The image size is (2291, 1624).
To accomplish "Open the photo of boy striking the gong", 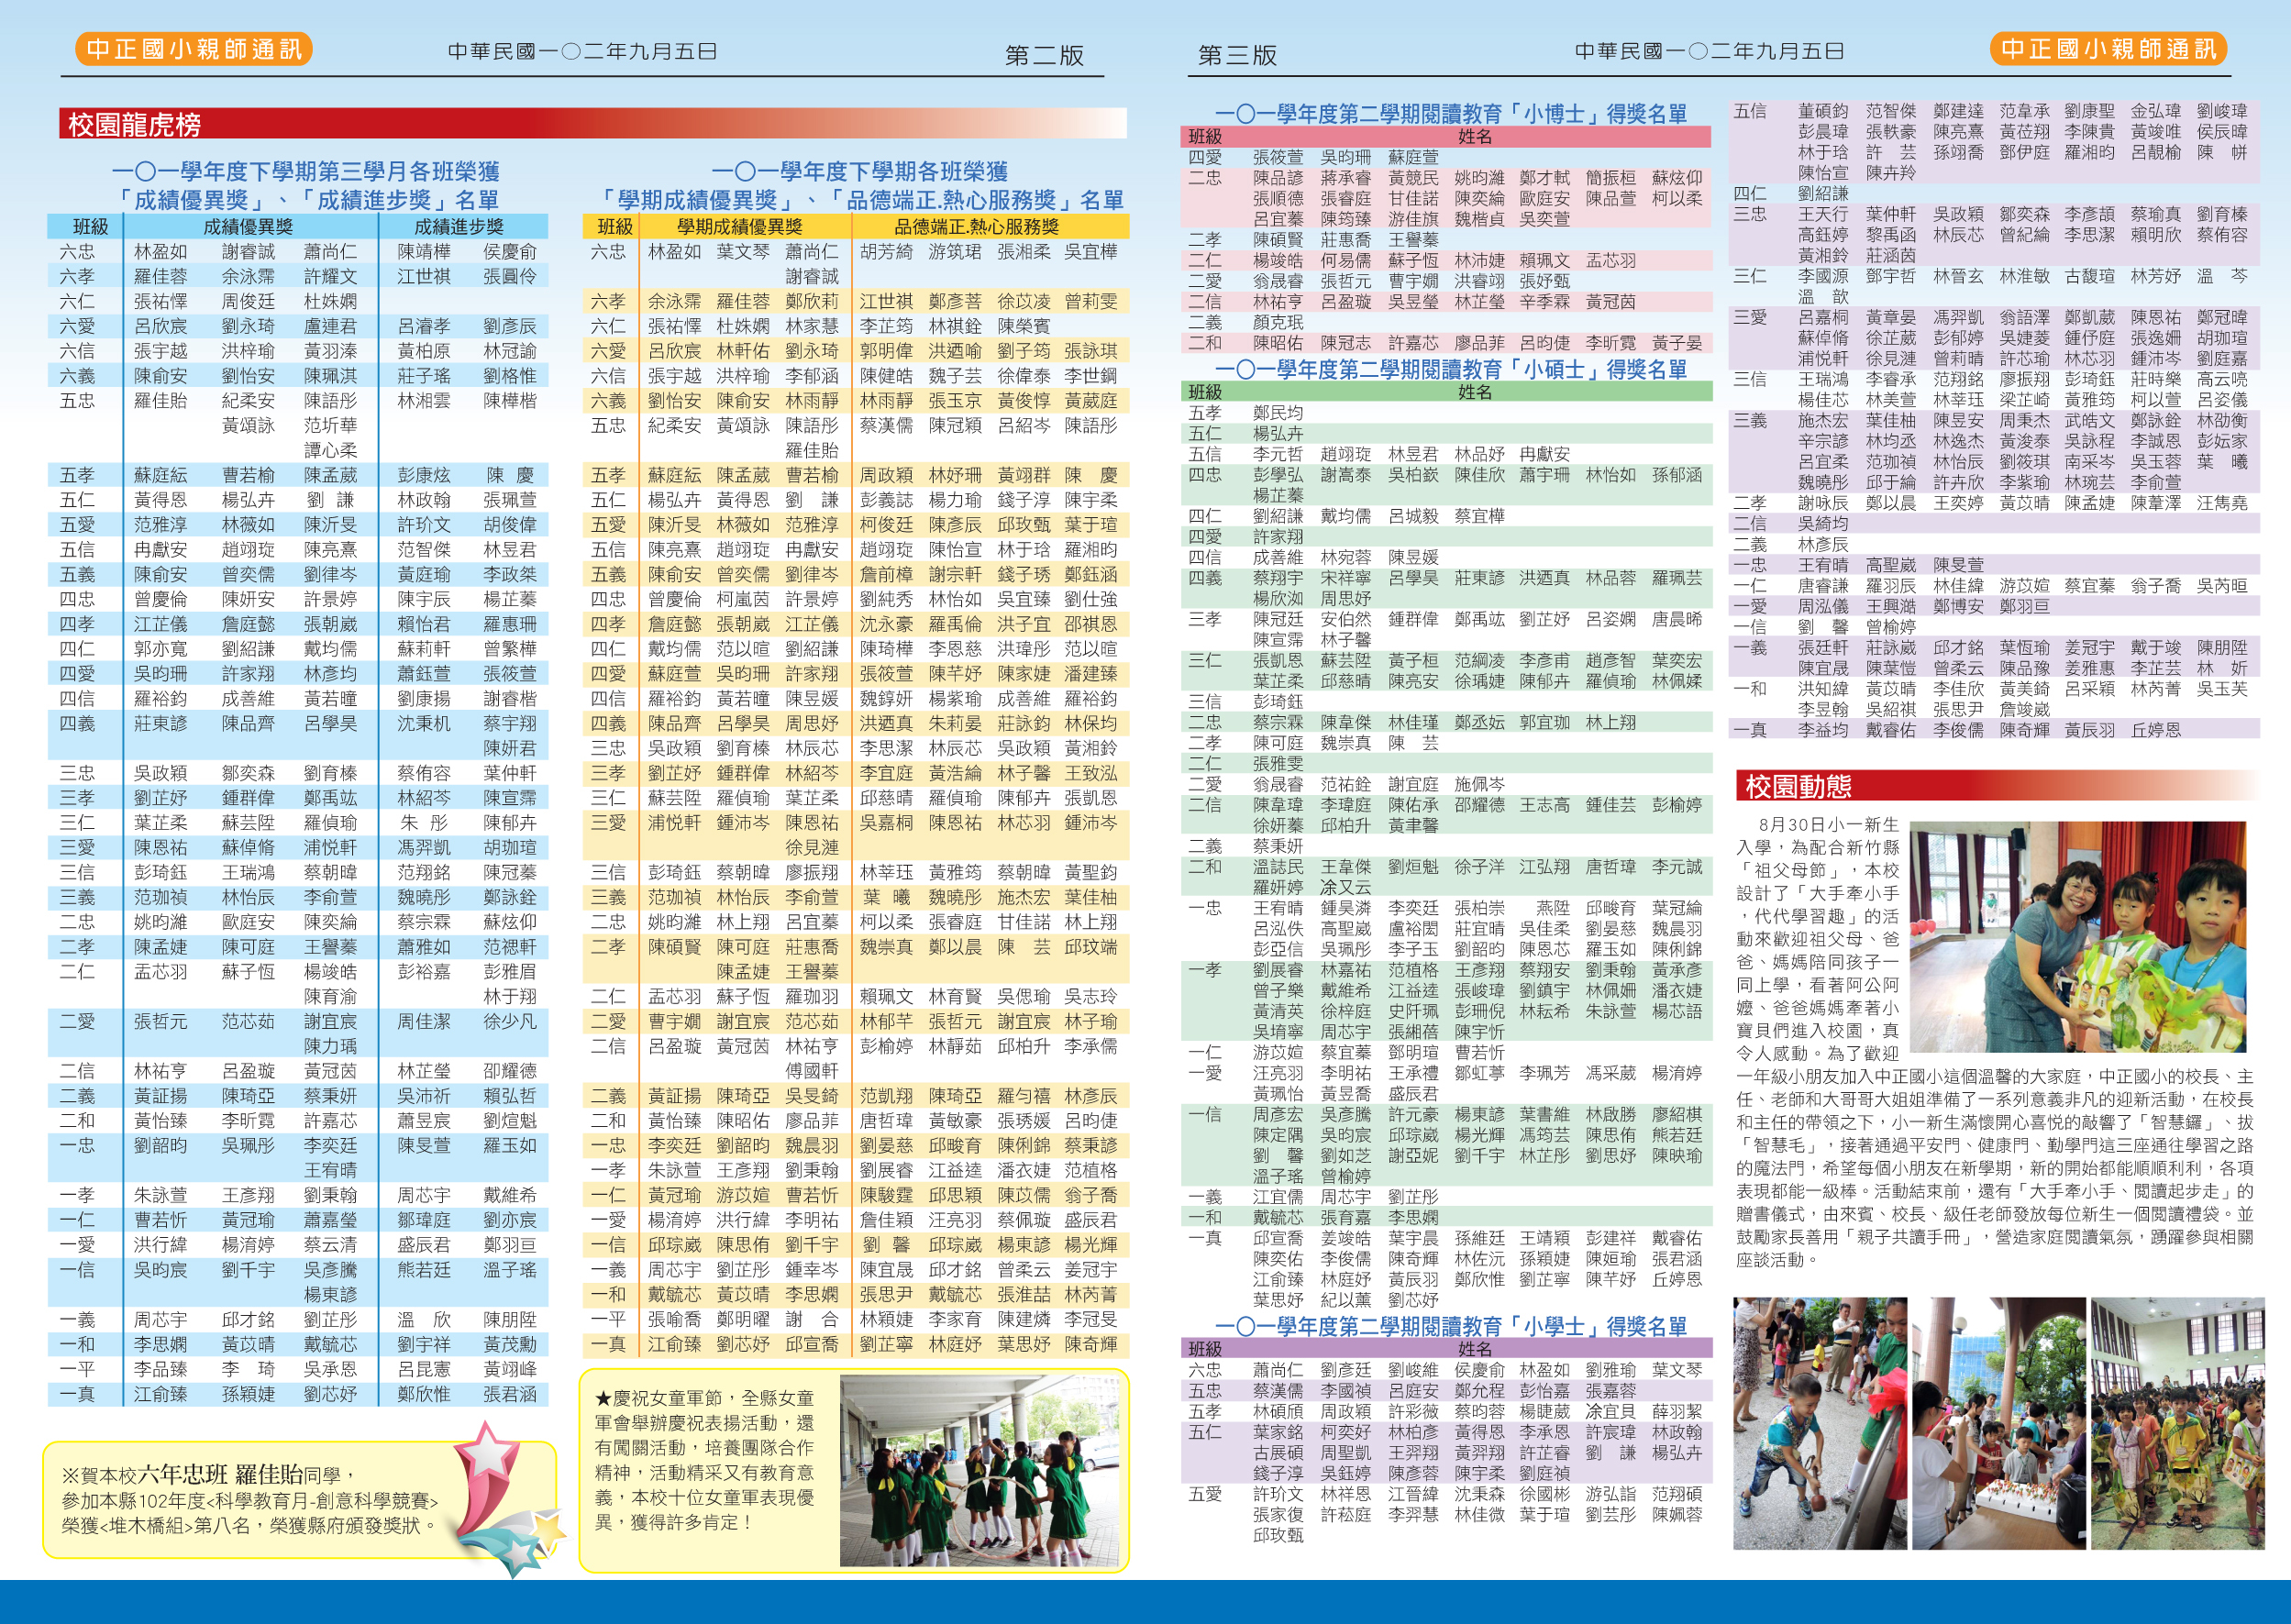I will pyautogui.click(x=1820, y=1424).
